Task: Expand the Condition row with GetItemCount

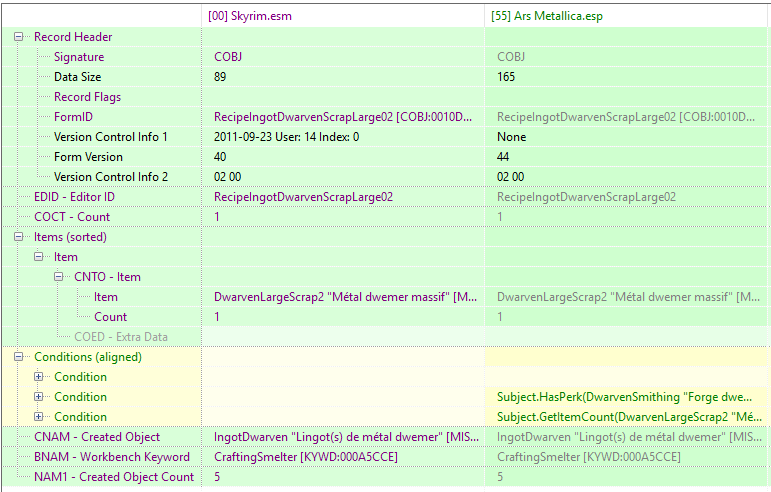Action: (38, 417)
